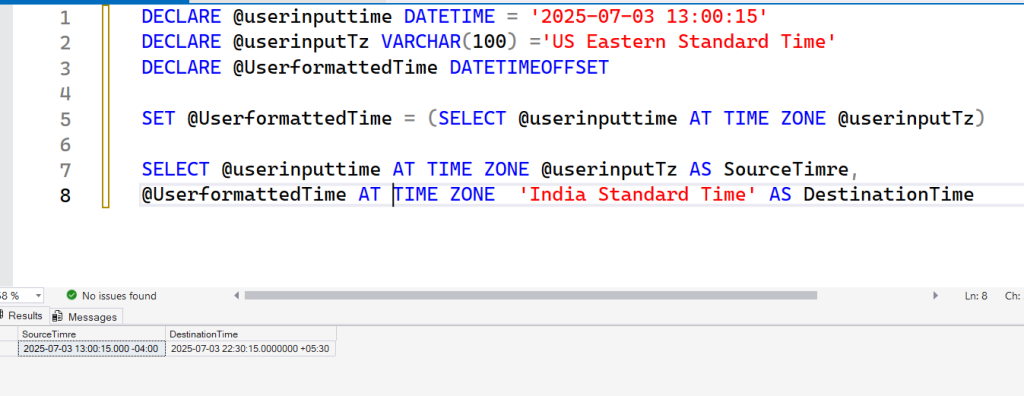Viewport: 1024px width, 396px height.
Task: Switch to the Messages tab
Action: pyautogui.click(x=86, y=317)
